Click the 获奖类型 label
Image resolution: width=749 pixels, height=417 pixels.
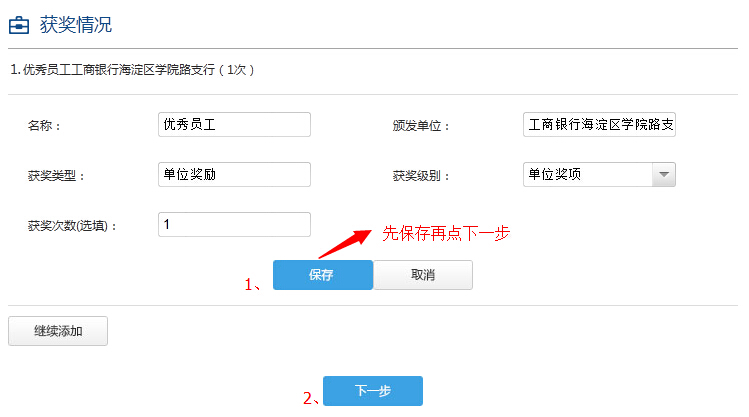(x=57, y=176)
